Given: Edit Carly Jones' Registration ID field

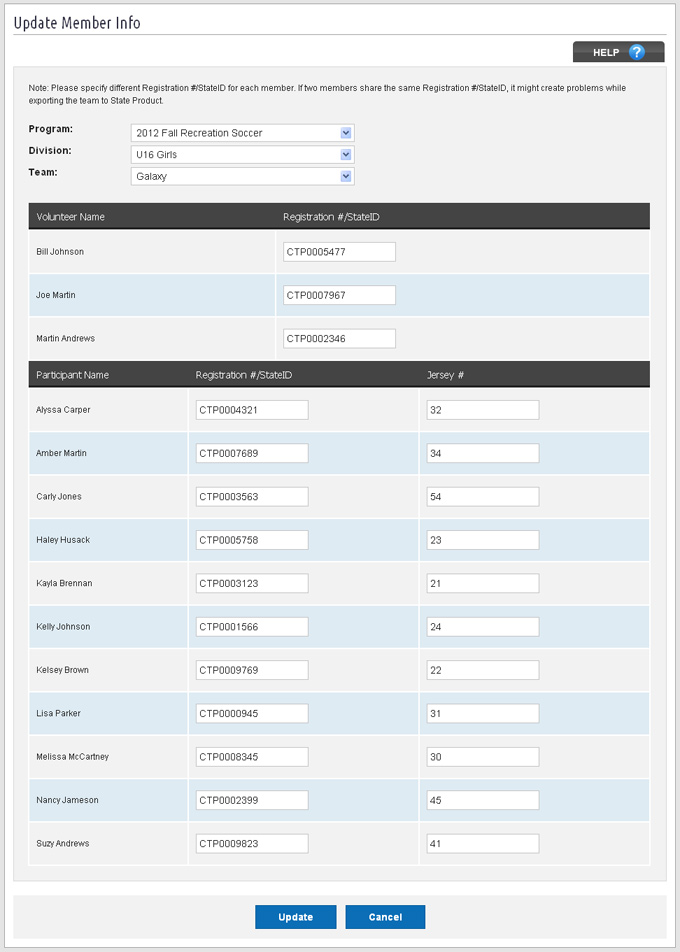Looking at the screenshot, I should tap(252, 497).
